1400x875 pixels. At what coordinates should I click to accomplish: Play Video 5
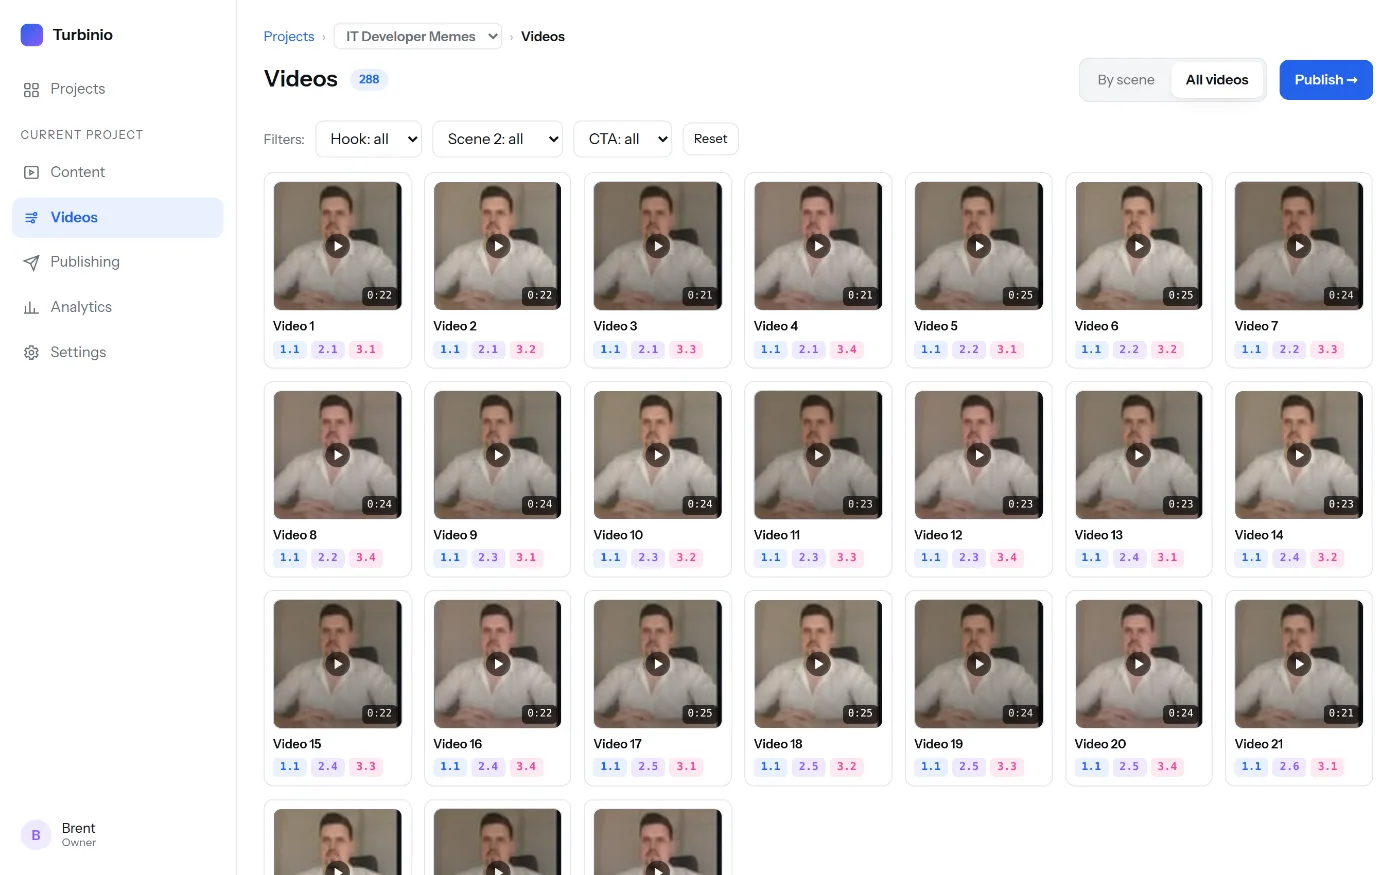coord(979,246)
